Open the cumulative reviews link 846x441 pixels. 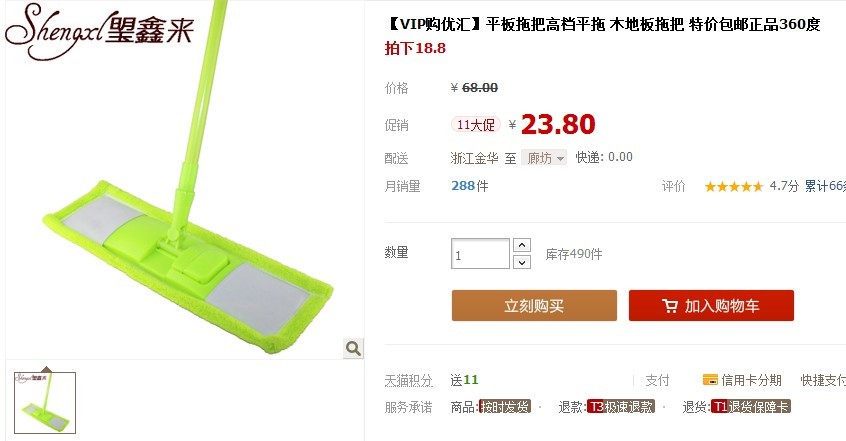coord(825,186)
